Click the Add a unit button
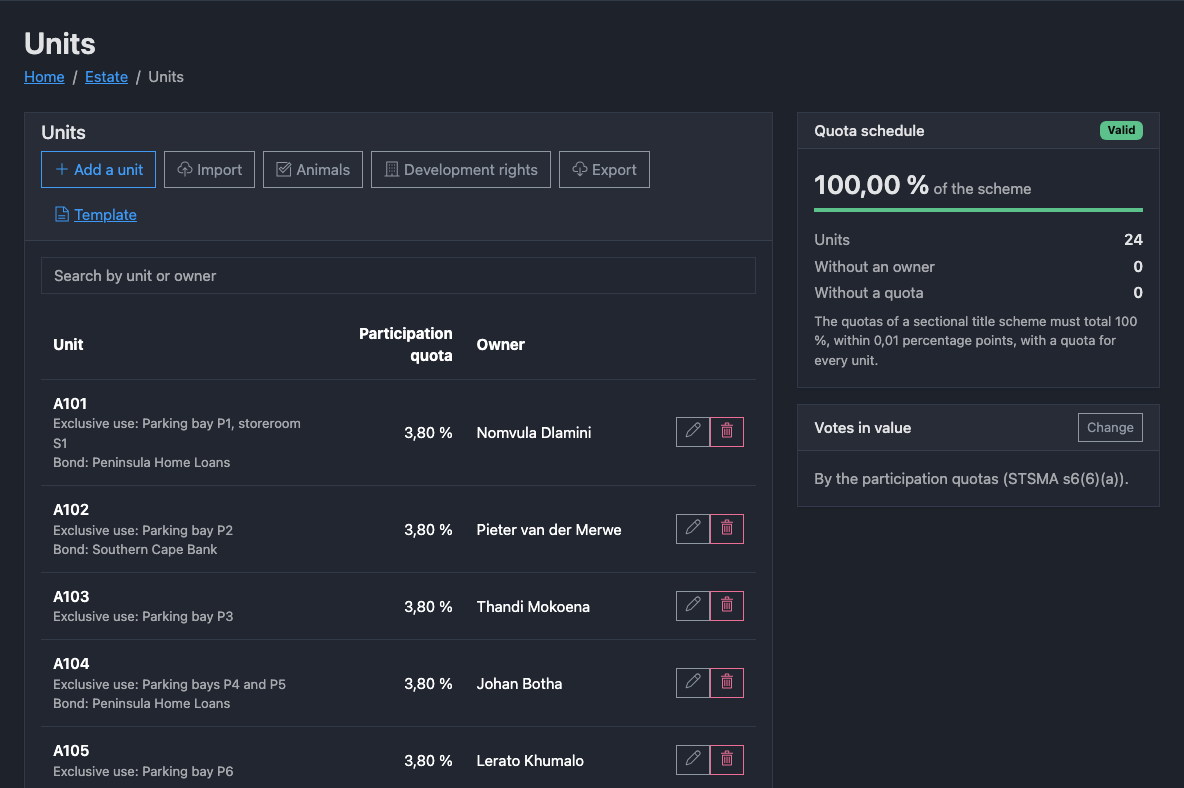The width and height of the screenshot is (1184, 788). (98, 170)
